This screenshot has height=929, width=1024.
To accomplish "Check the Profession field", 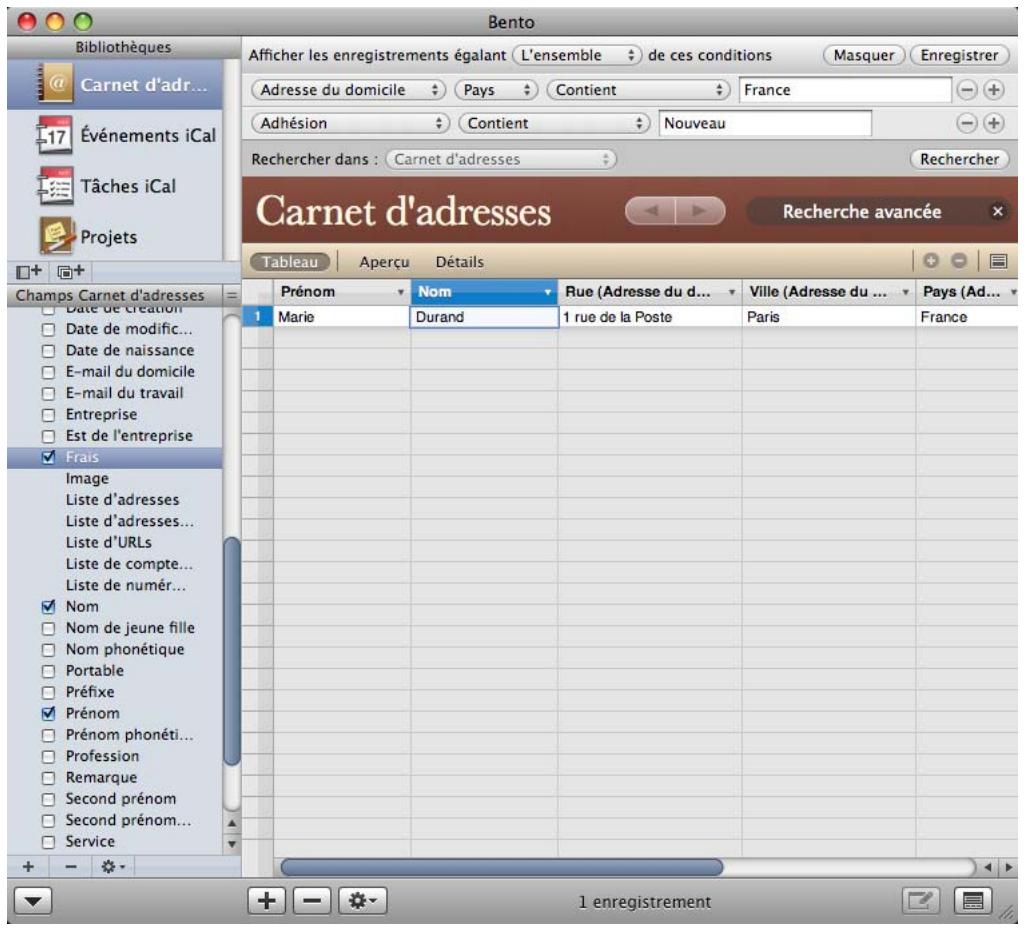I will pyautogui.click(x=48, y=757).
